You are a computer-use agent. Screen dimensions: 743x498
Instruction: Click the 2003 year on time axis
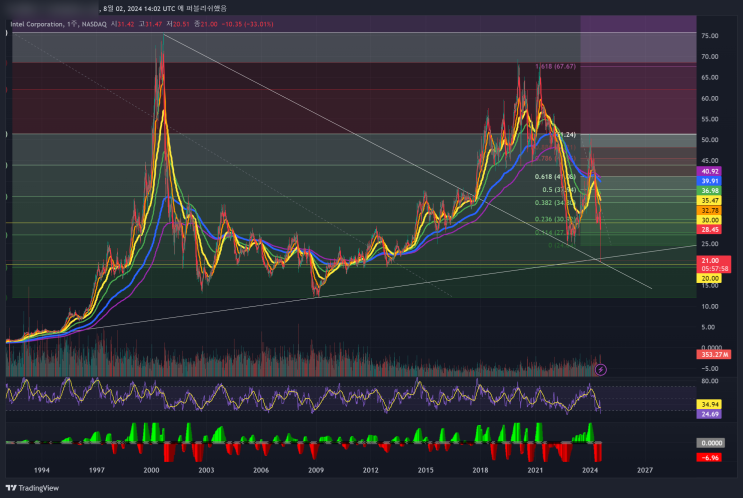(x=206, y=470)
